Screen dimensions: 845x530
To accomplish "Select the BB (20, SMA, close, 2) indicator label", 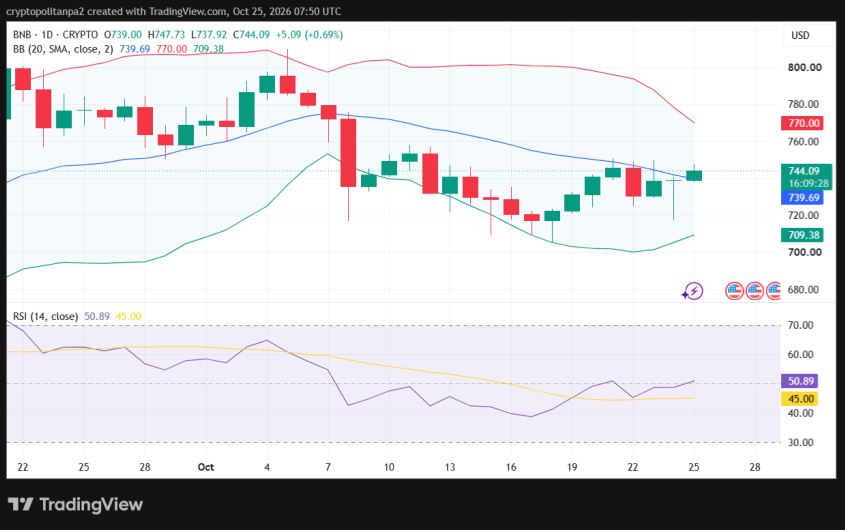I will [63, 49].
